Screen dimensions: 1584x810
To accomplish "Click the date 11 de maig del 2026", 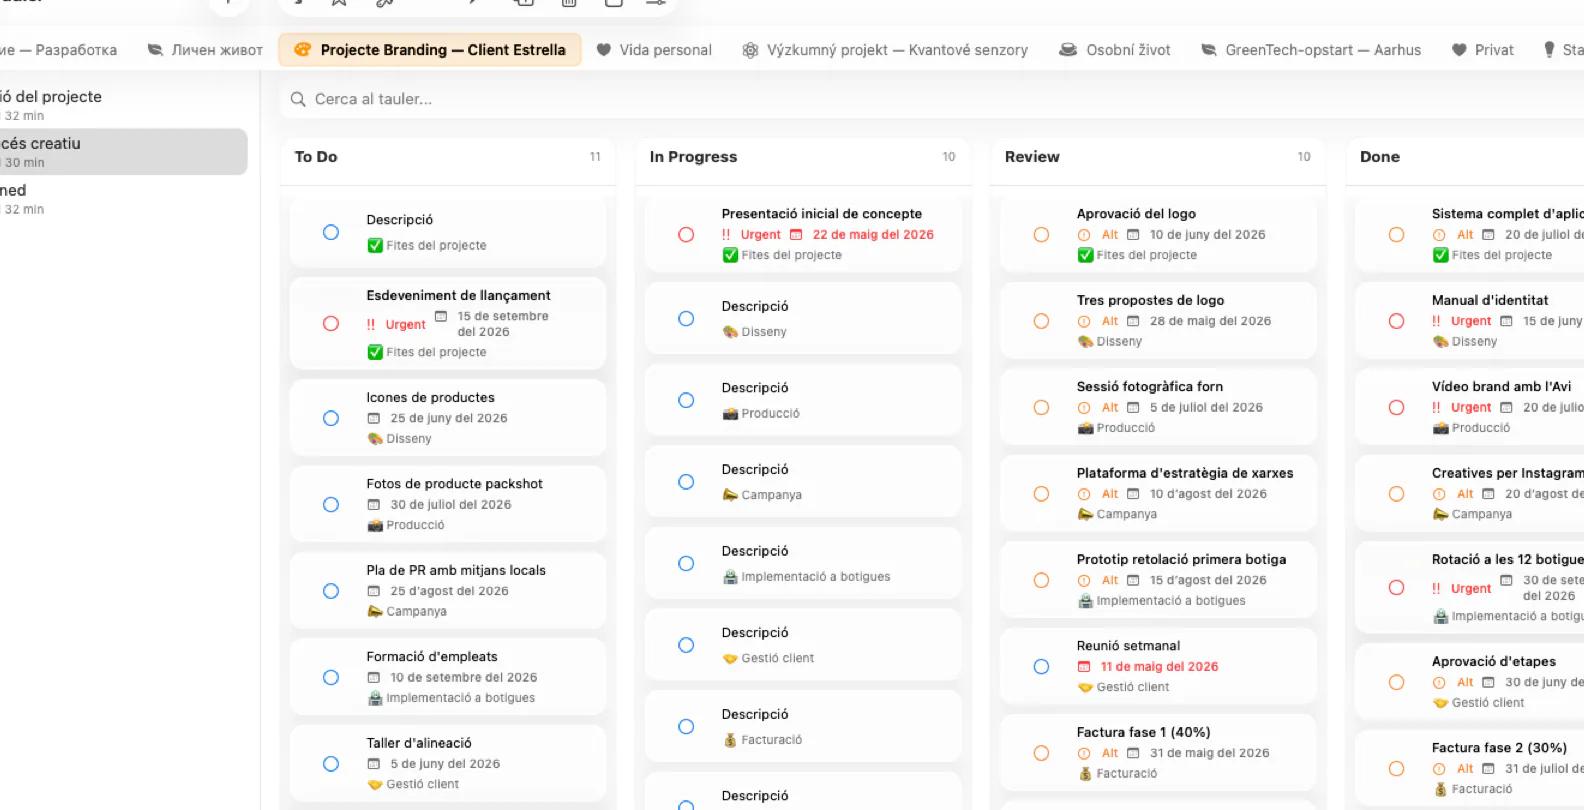I will (x=1159, y=667).
